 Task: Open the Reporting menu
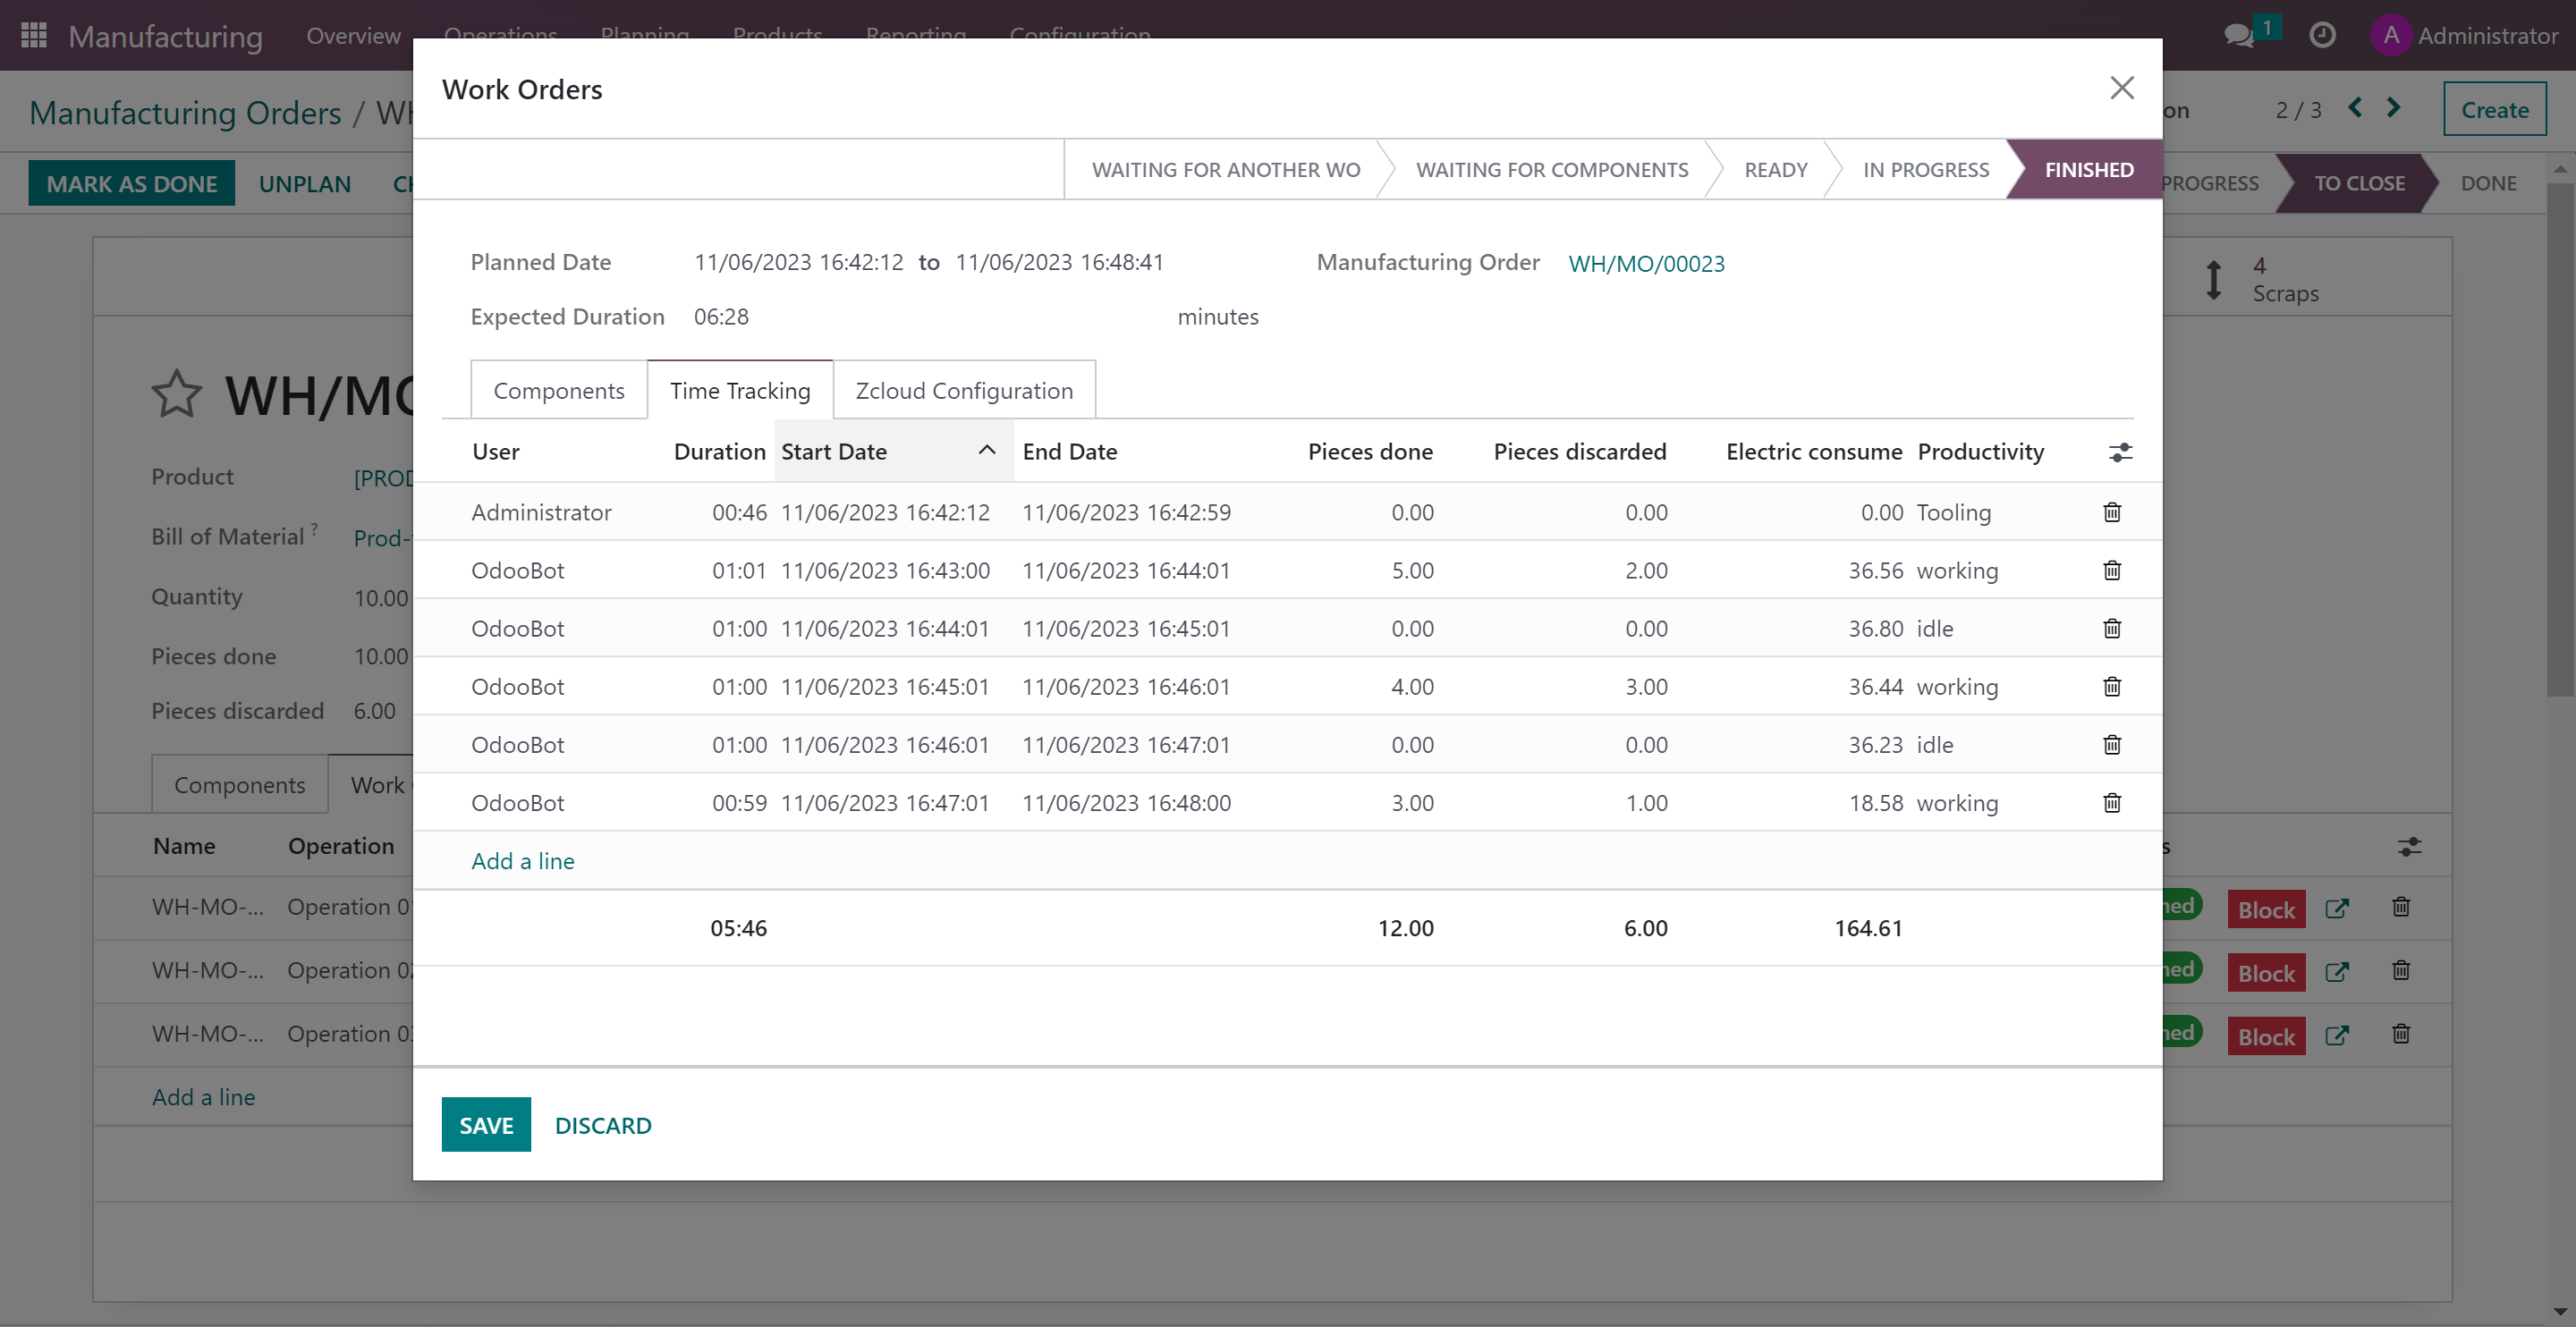(x=915, y=36)
